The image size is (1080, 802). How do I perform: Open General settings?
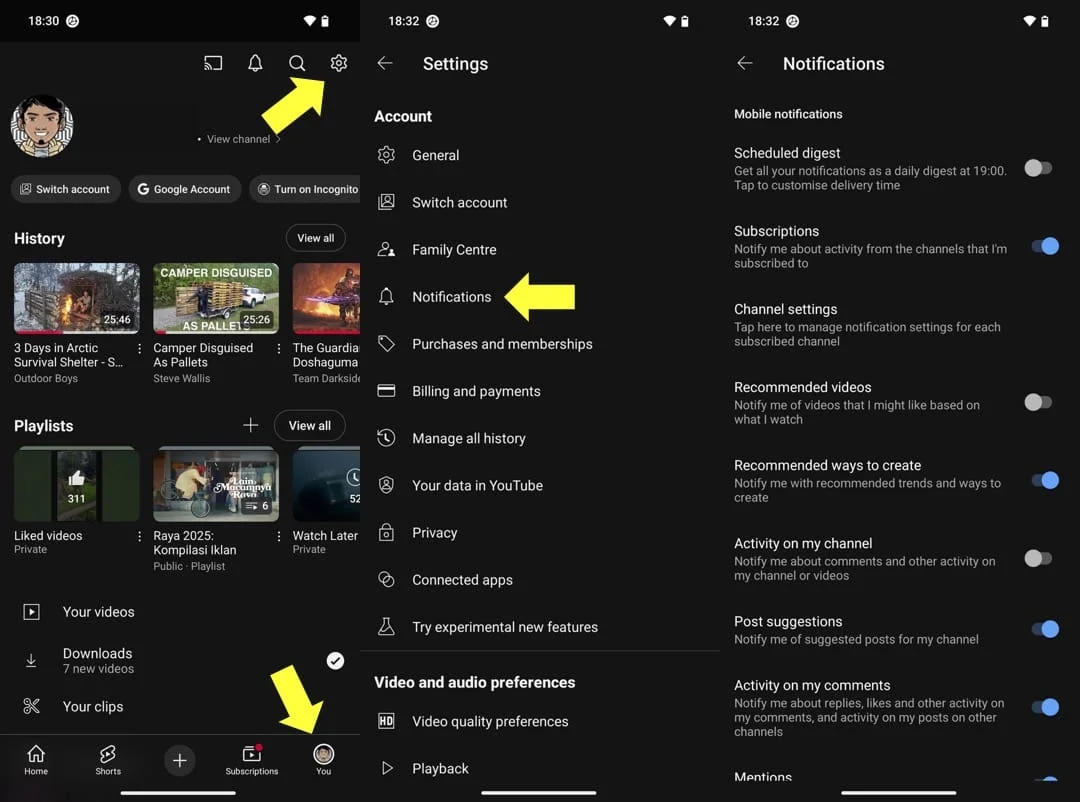pos(540,155)
